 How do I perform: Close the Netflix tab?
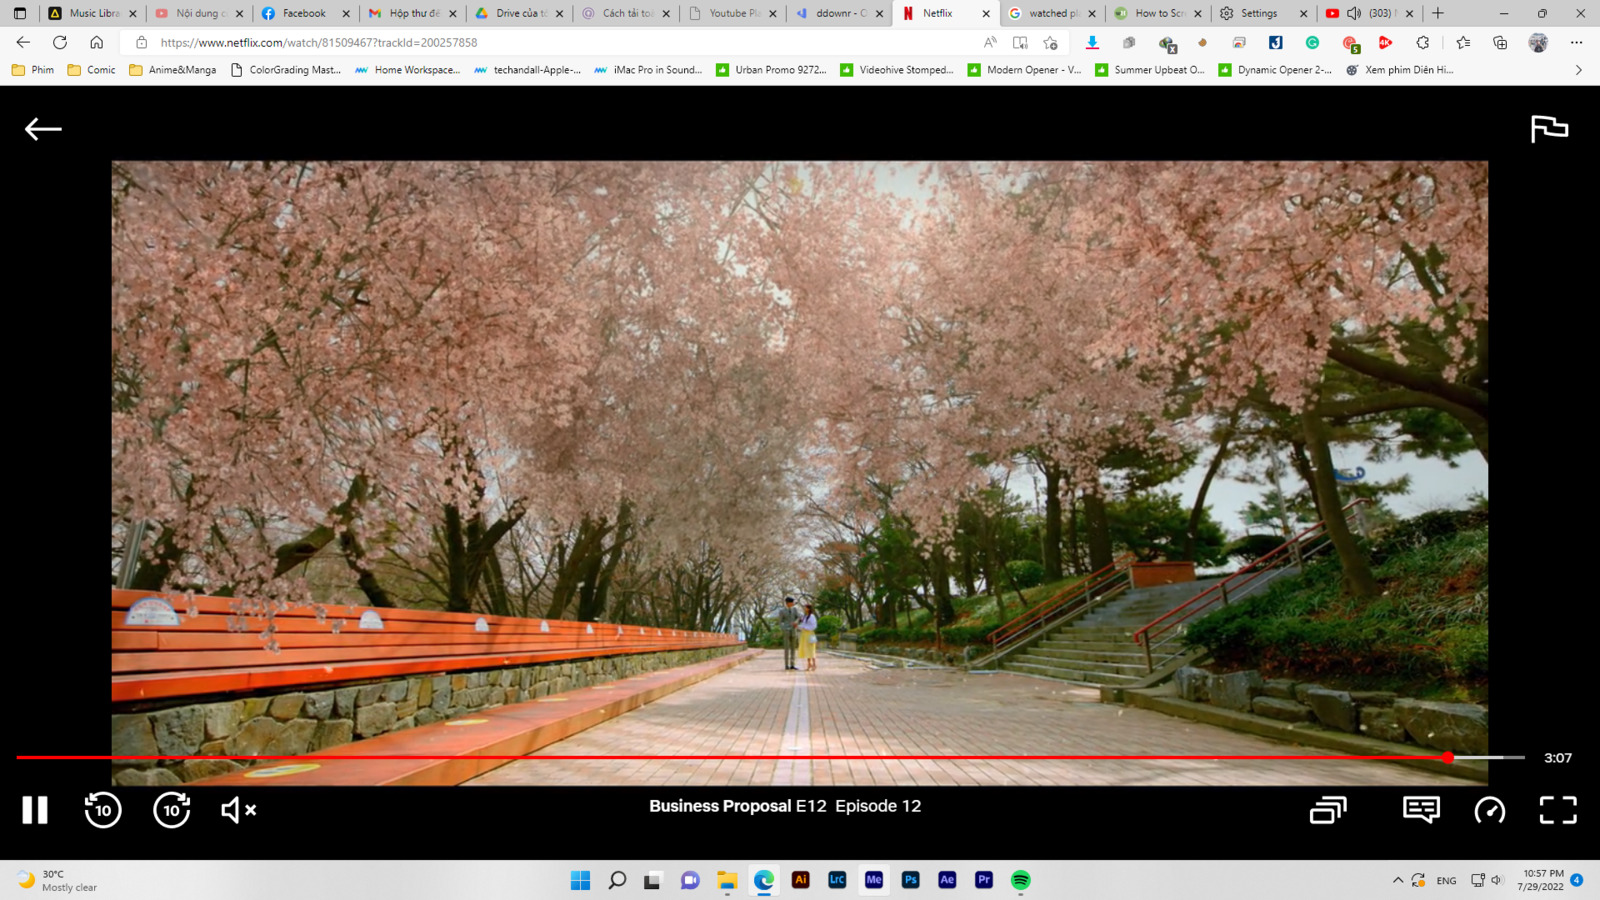pyautogui.click(x=985, y=13)
